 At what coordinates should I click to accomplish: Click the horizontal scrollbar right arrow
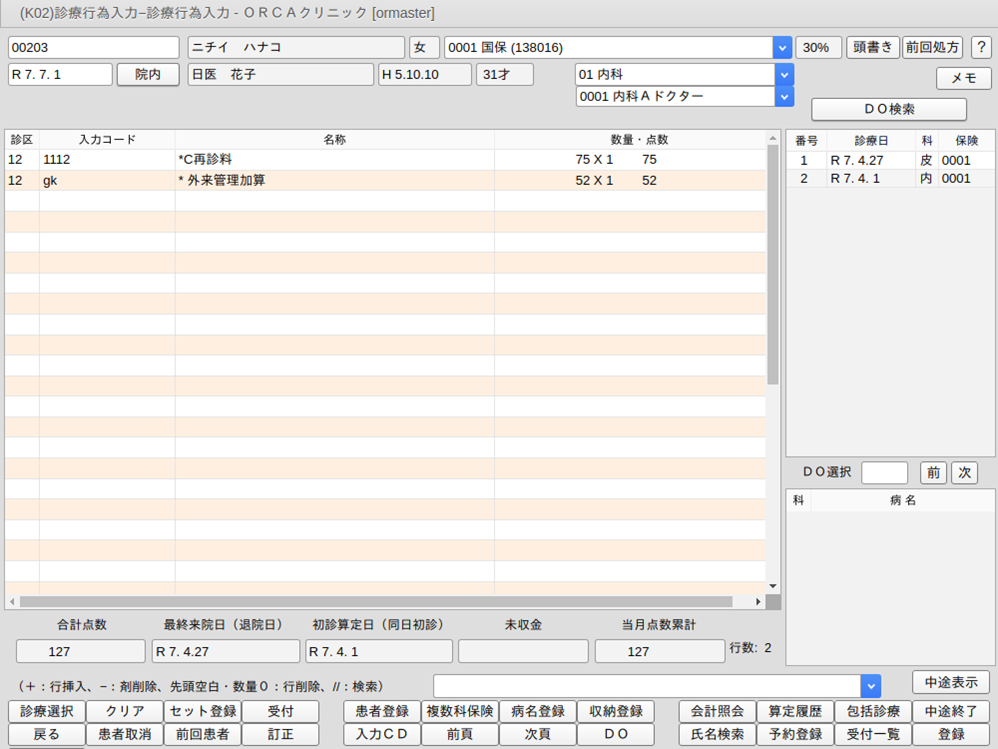[x=758, y=602]
